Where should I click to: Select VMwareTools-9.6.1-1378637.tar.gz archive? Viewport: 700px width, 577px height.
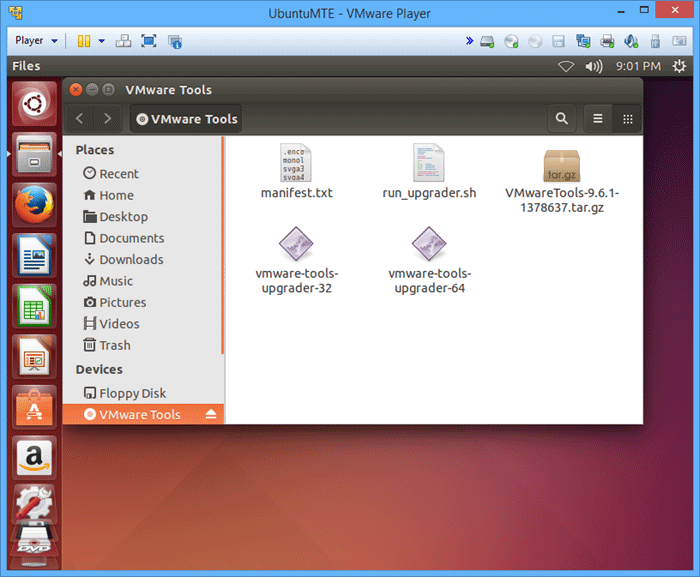tap(562, 181)
